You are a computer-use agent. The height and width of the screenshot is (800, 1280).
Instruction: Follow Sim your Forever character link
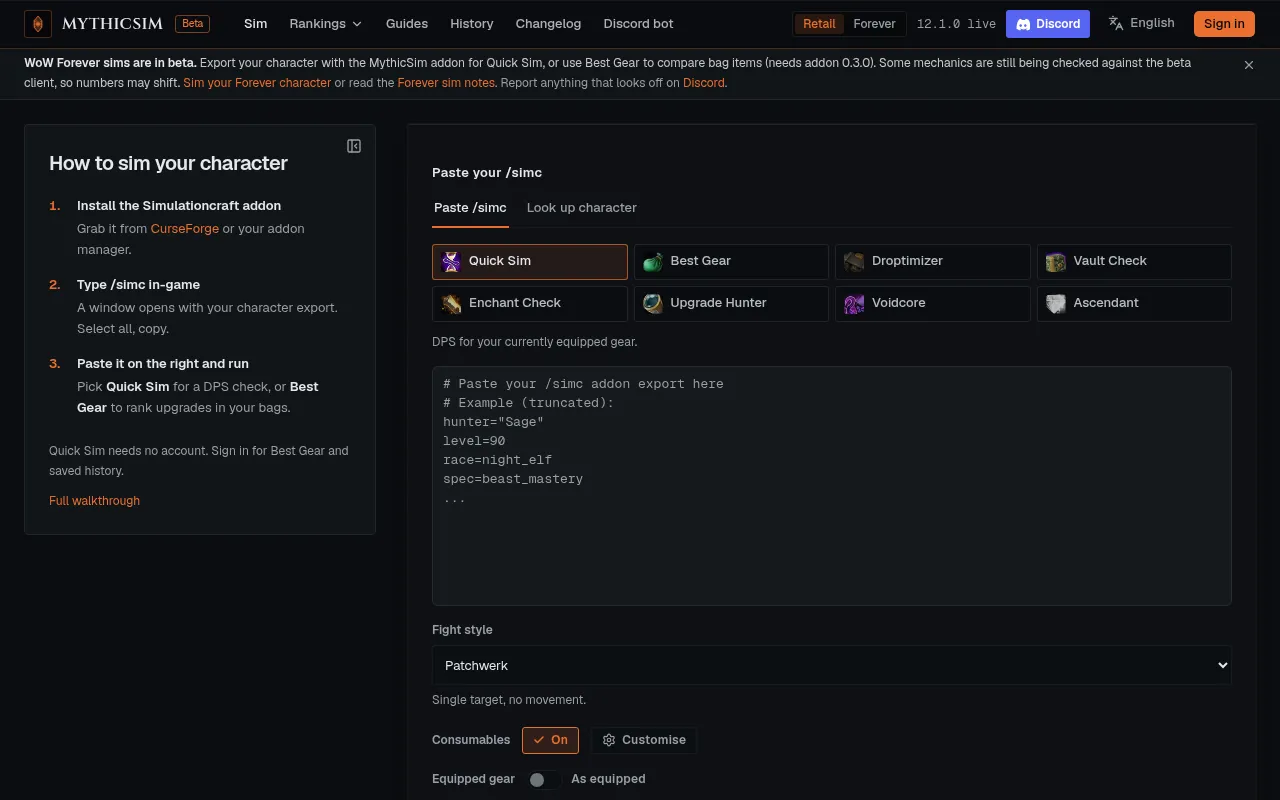point(257,83)
